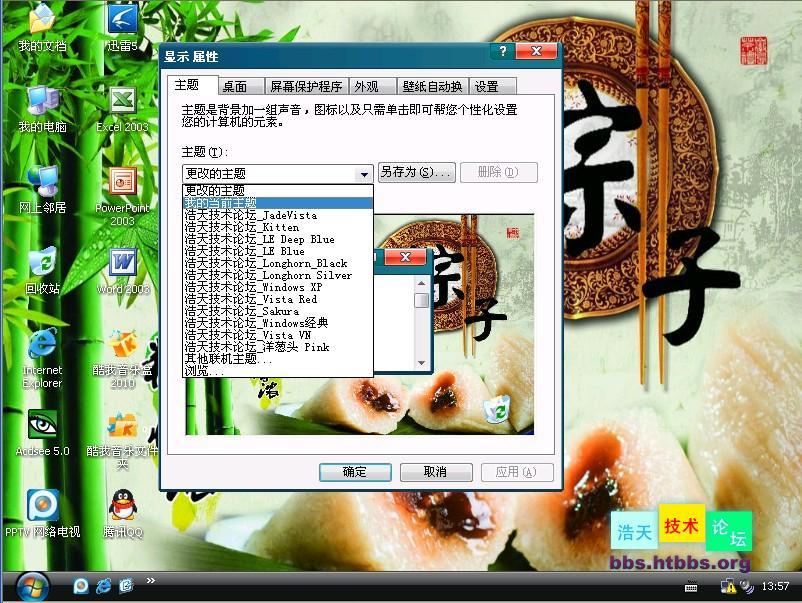Open the 我的文档 desktop icon
802x603 pixels.
42,28
